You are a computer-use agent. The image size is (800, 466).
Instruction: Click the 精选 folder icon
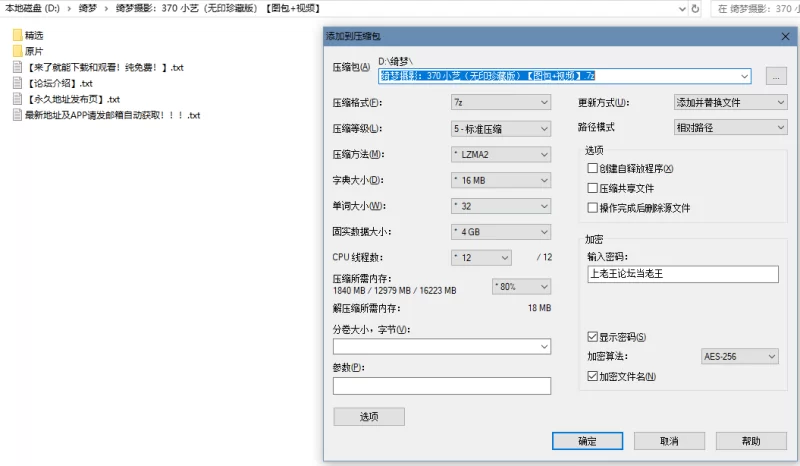click(x=17, y=35)
